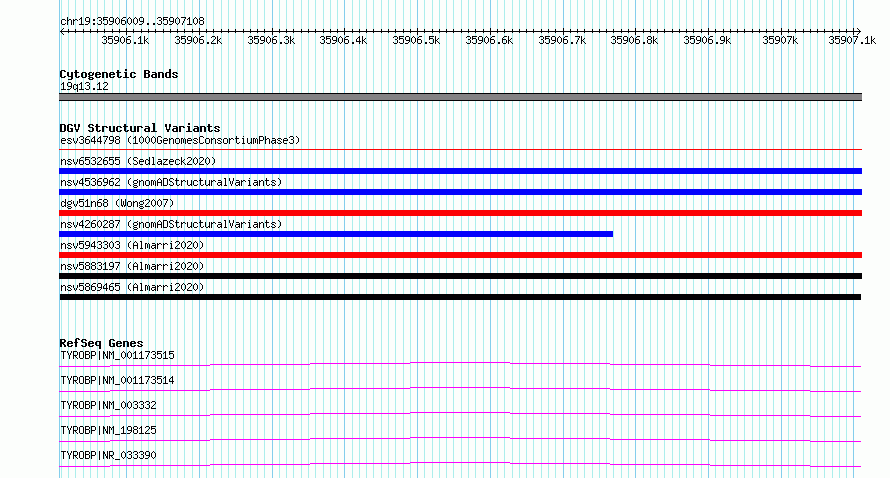Open the Cytogenetic Bands track heading
890x478 pixels.
click(x=119, y=74)
